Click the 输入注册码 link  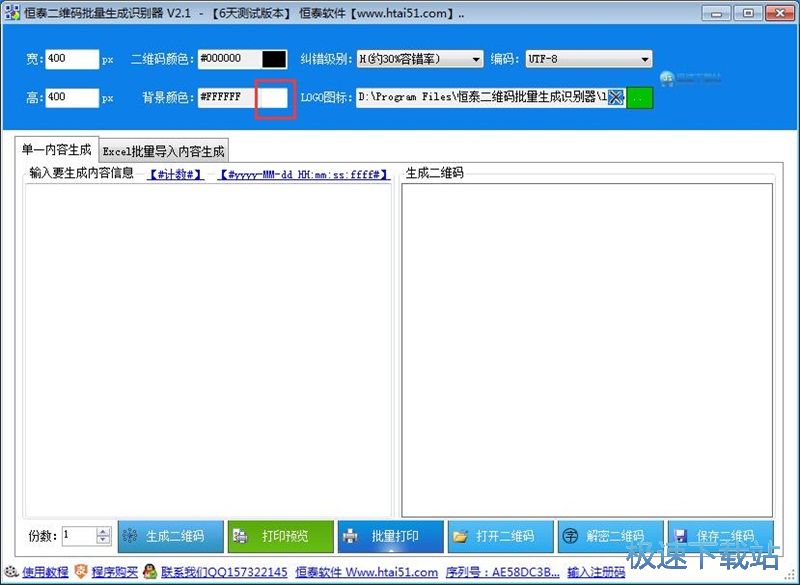click(x=596, y=572)
